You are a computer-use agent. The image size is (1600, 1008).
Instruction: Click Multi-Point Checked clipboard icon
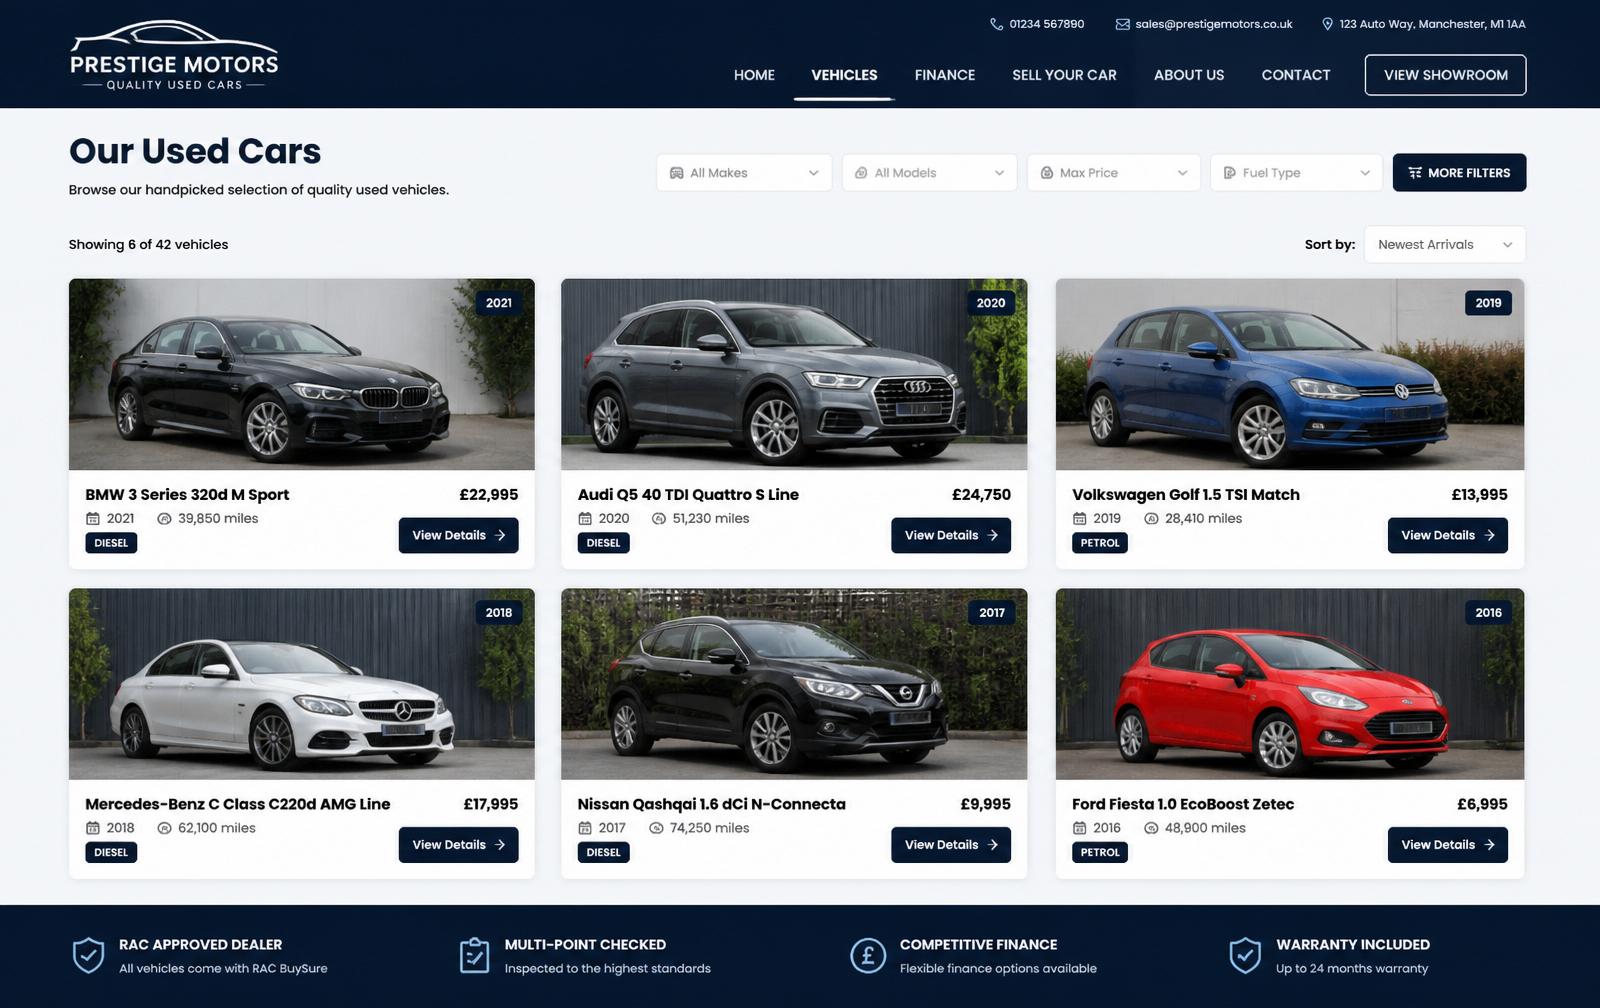coord(474,955)
